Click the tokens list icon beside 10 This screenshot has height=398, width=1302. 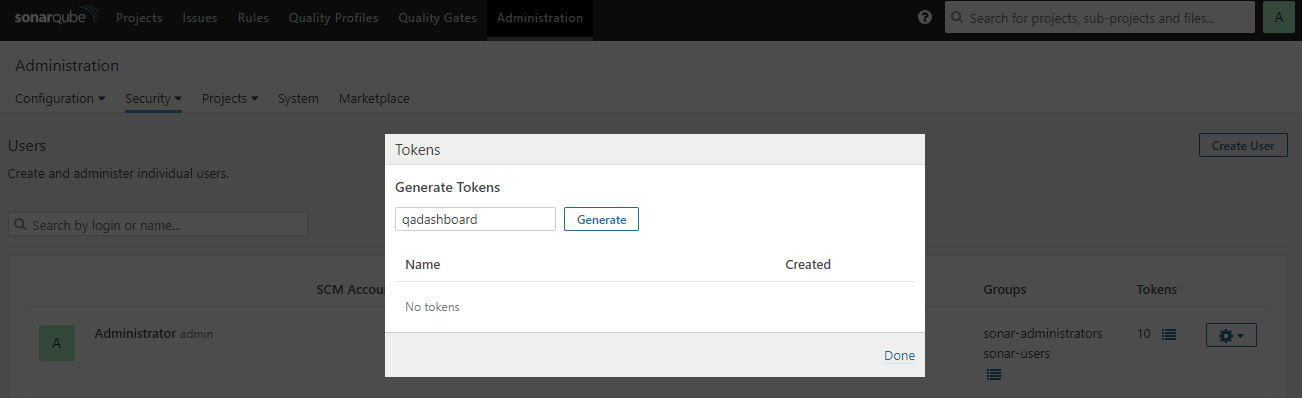[1168, 334]
